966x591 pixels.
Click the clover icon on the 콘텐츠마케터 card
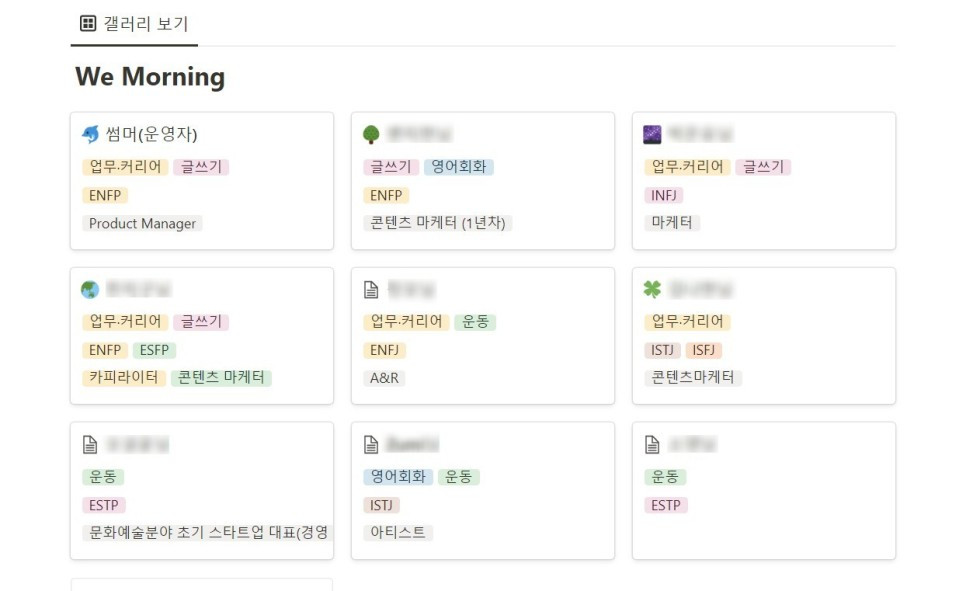click(x=652, y=289)
